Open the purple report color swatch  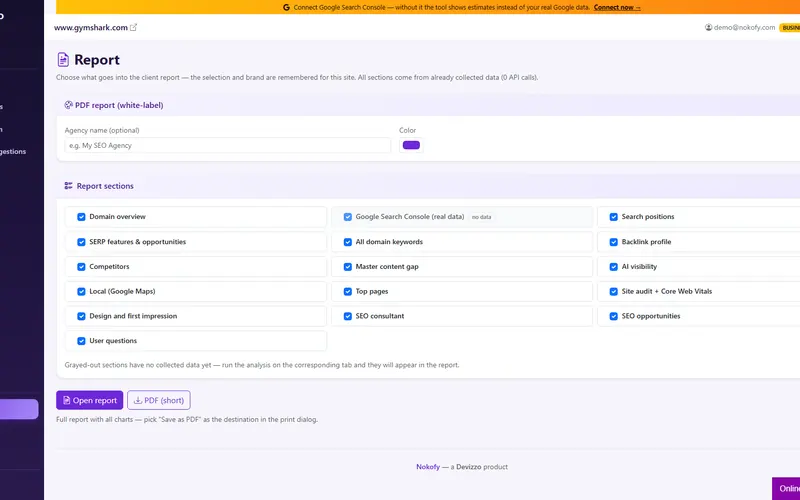(x=411, y=145)
